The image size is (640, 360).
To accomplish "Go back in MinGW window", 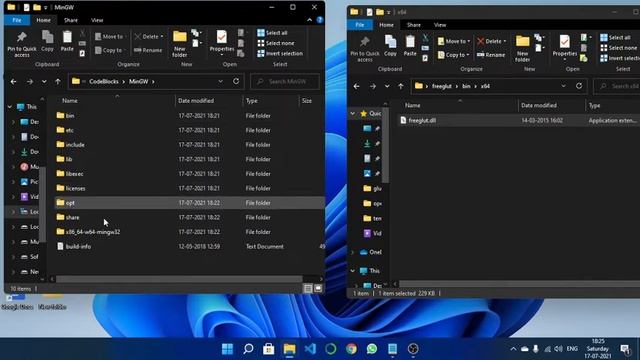I will (13, 82).
